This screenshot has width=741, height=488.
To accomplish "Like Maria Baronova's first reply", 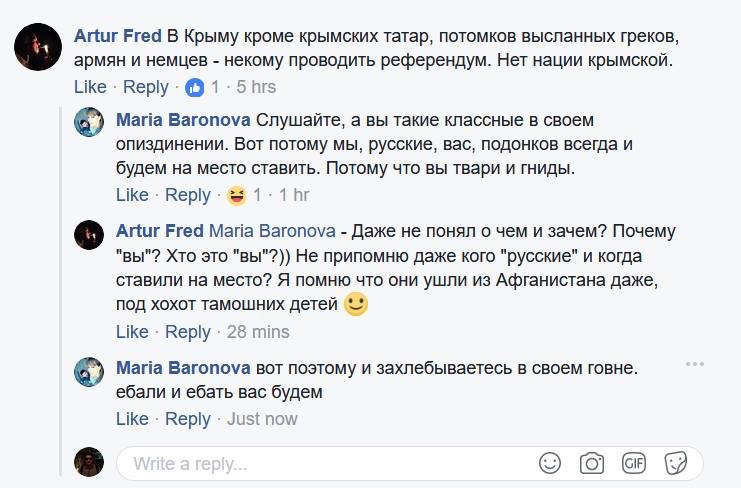I will click(132, 195).
